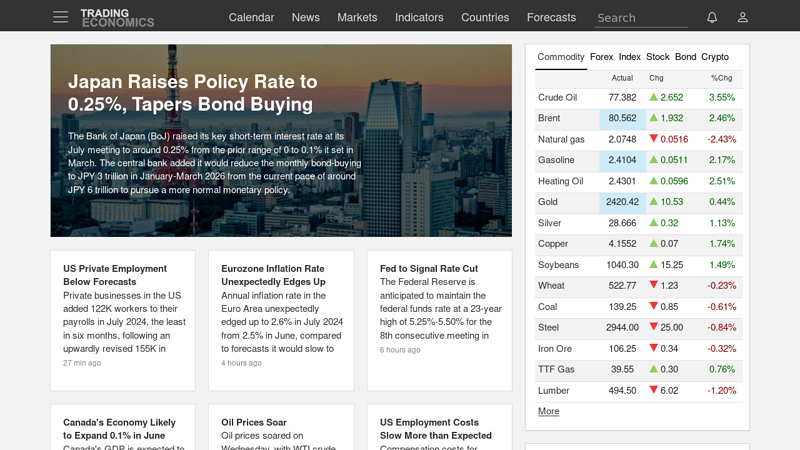Open US Private Employment Below Forecasts article
The width and height of the screenshot is (800, 450).
(115, 275)
